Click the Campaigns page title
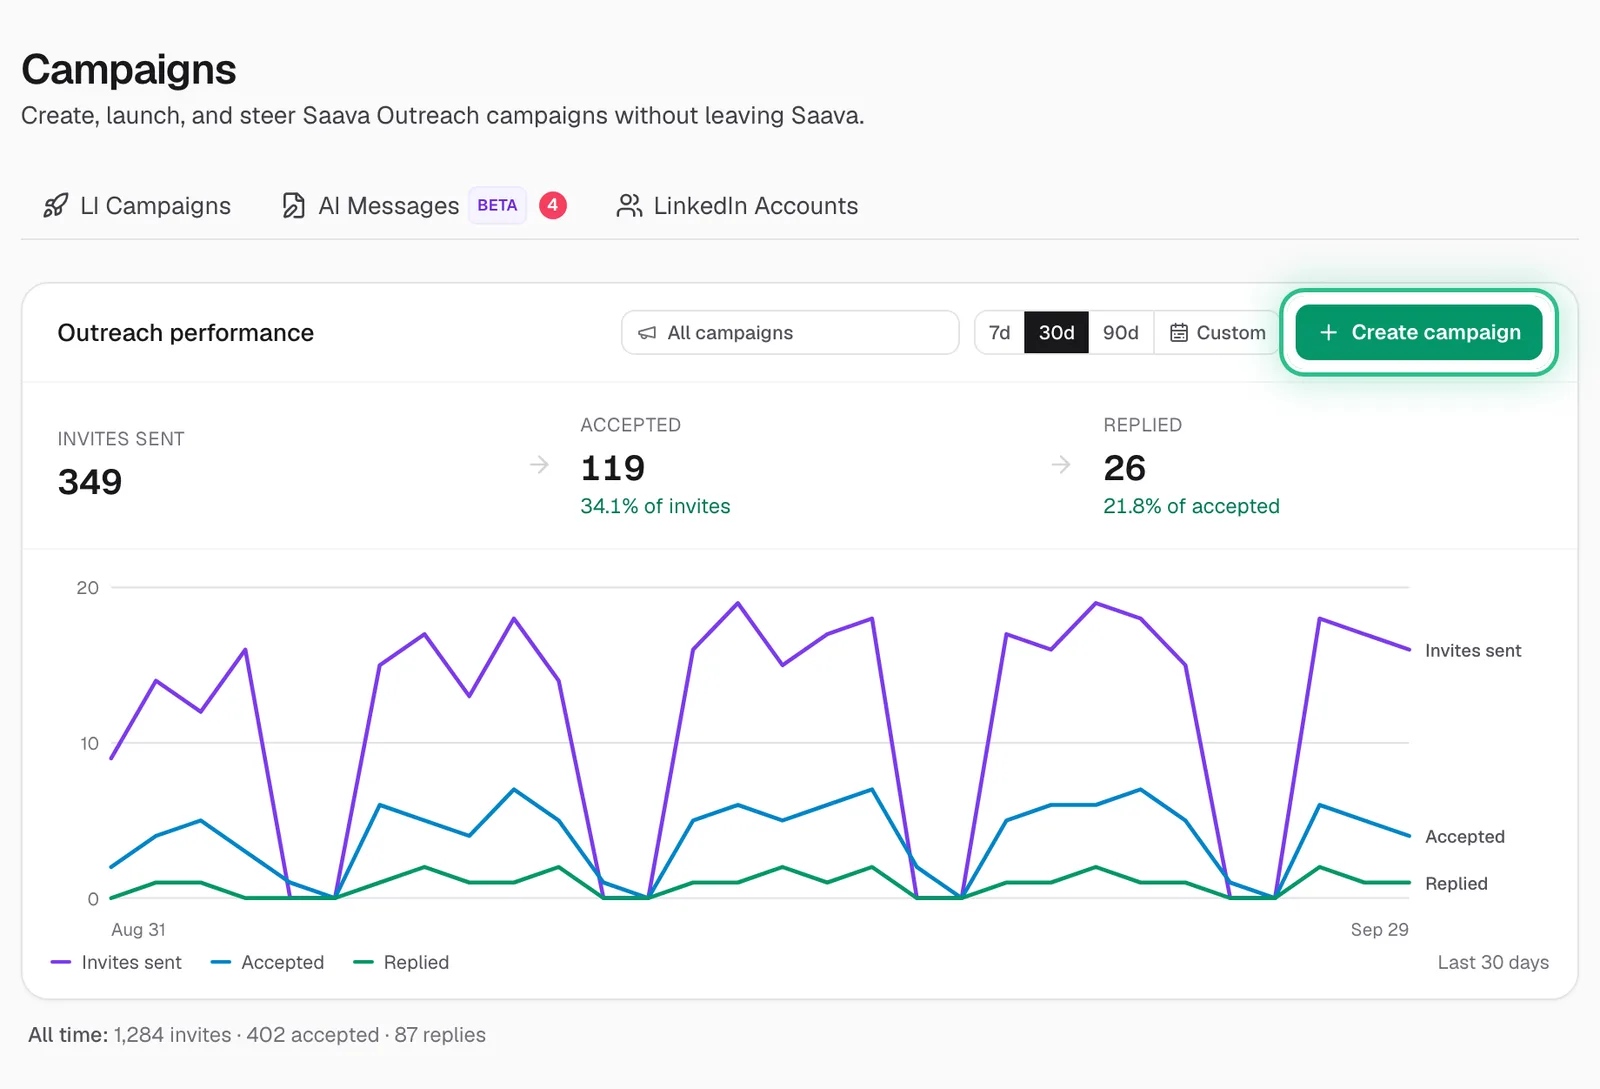 [129, 70]
